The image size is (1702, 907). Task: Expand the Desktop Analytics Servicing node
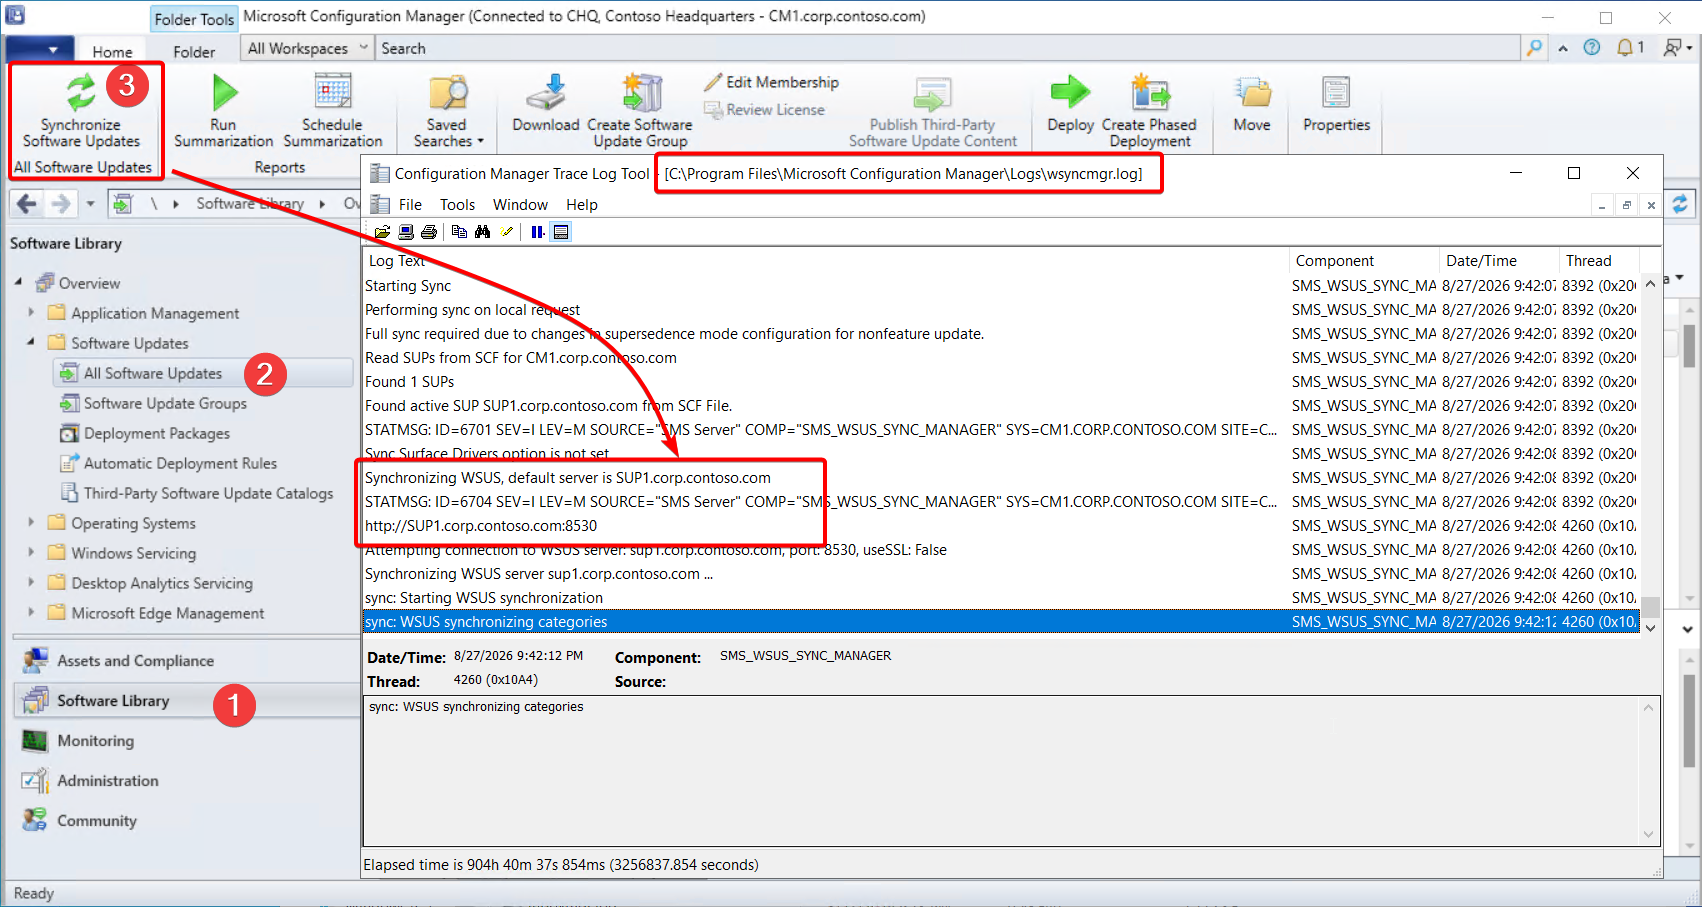coord(31,583)
